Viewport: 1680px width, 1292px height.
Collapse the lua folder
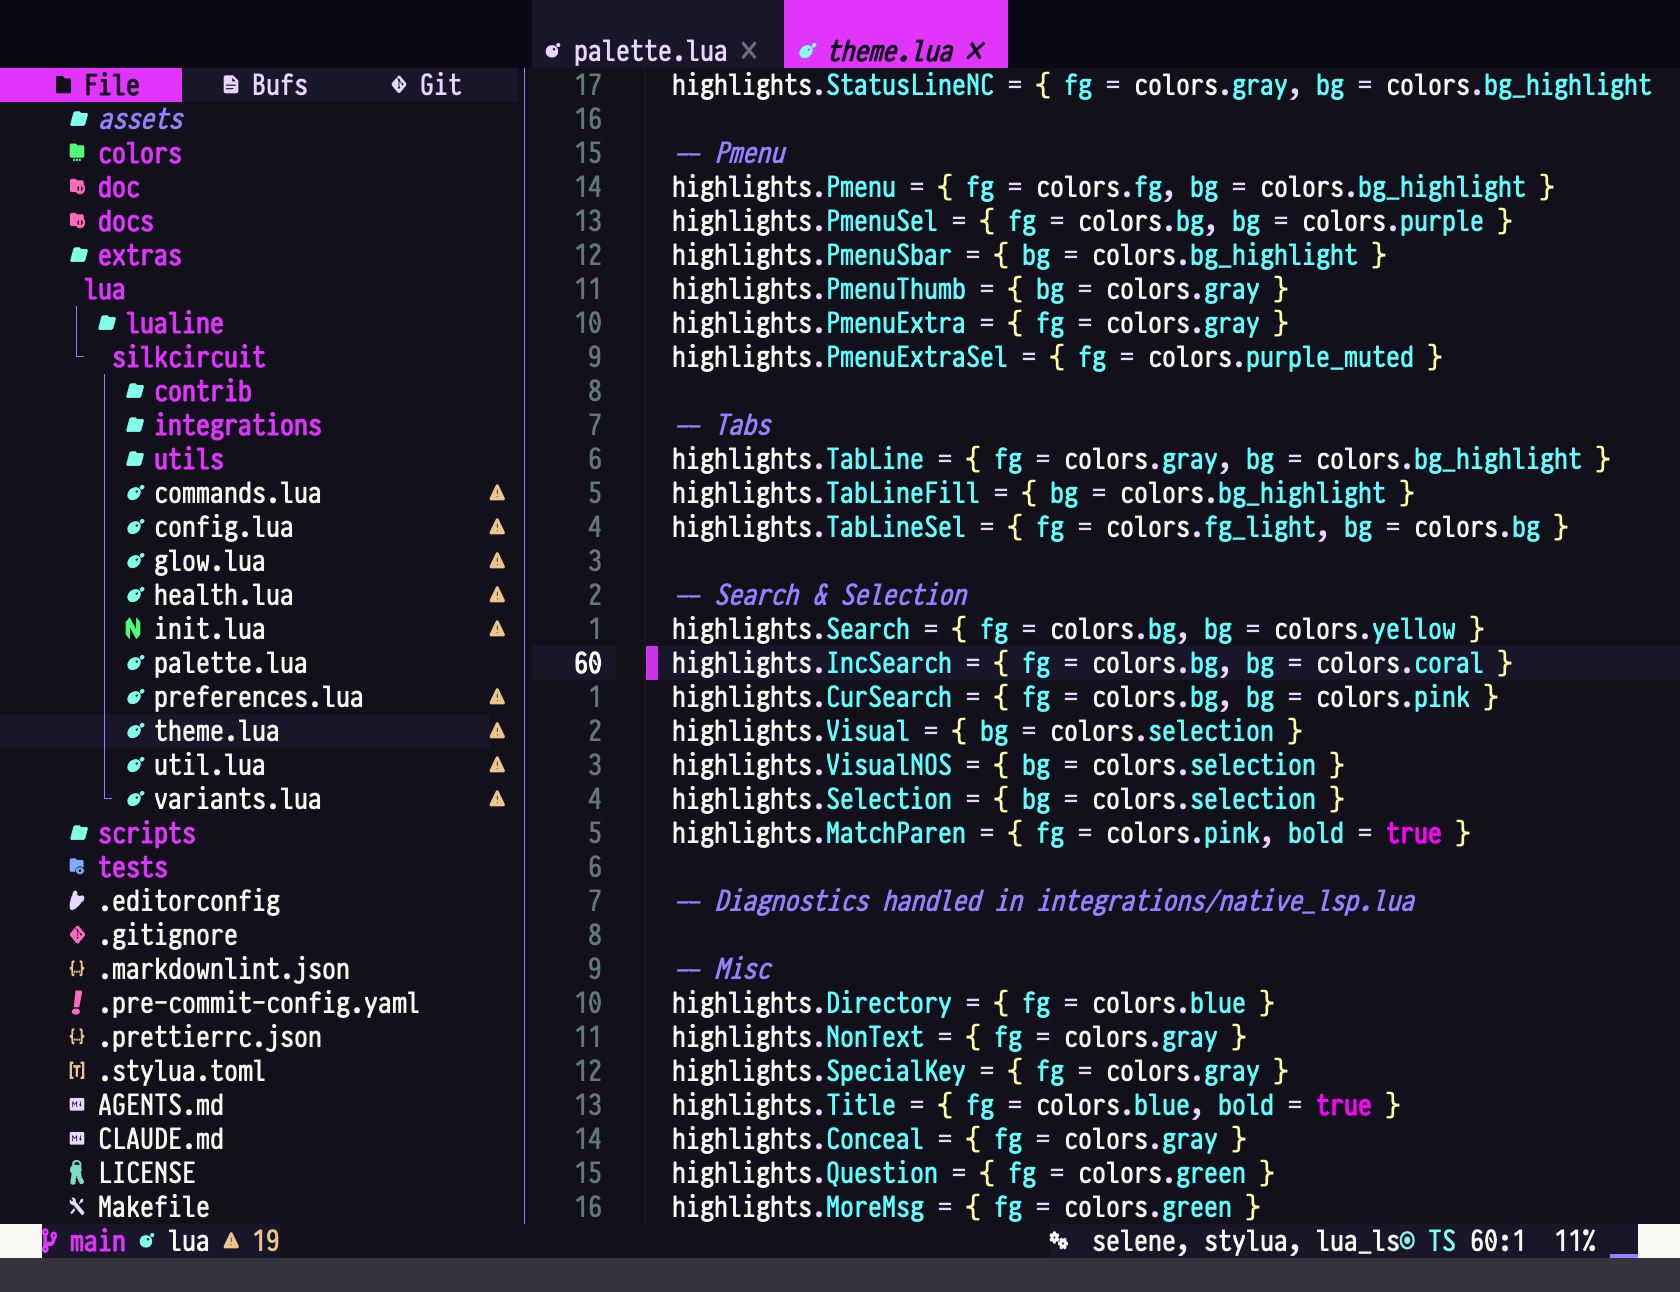(x=104, y=289)
